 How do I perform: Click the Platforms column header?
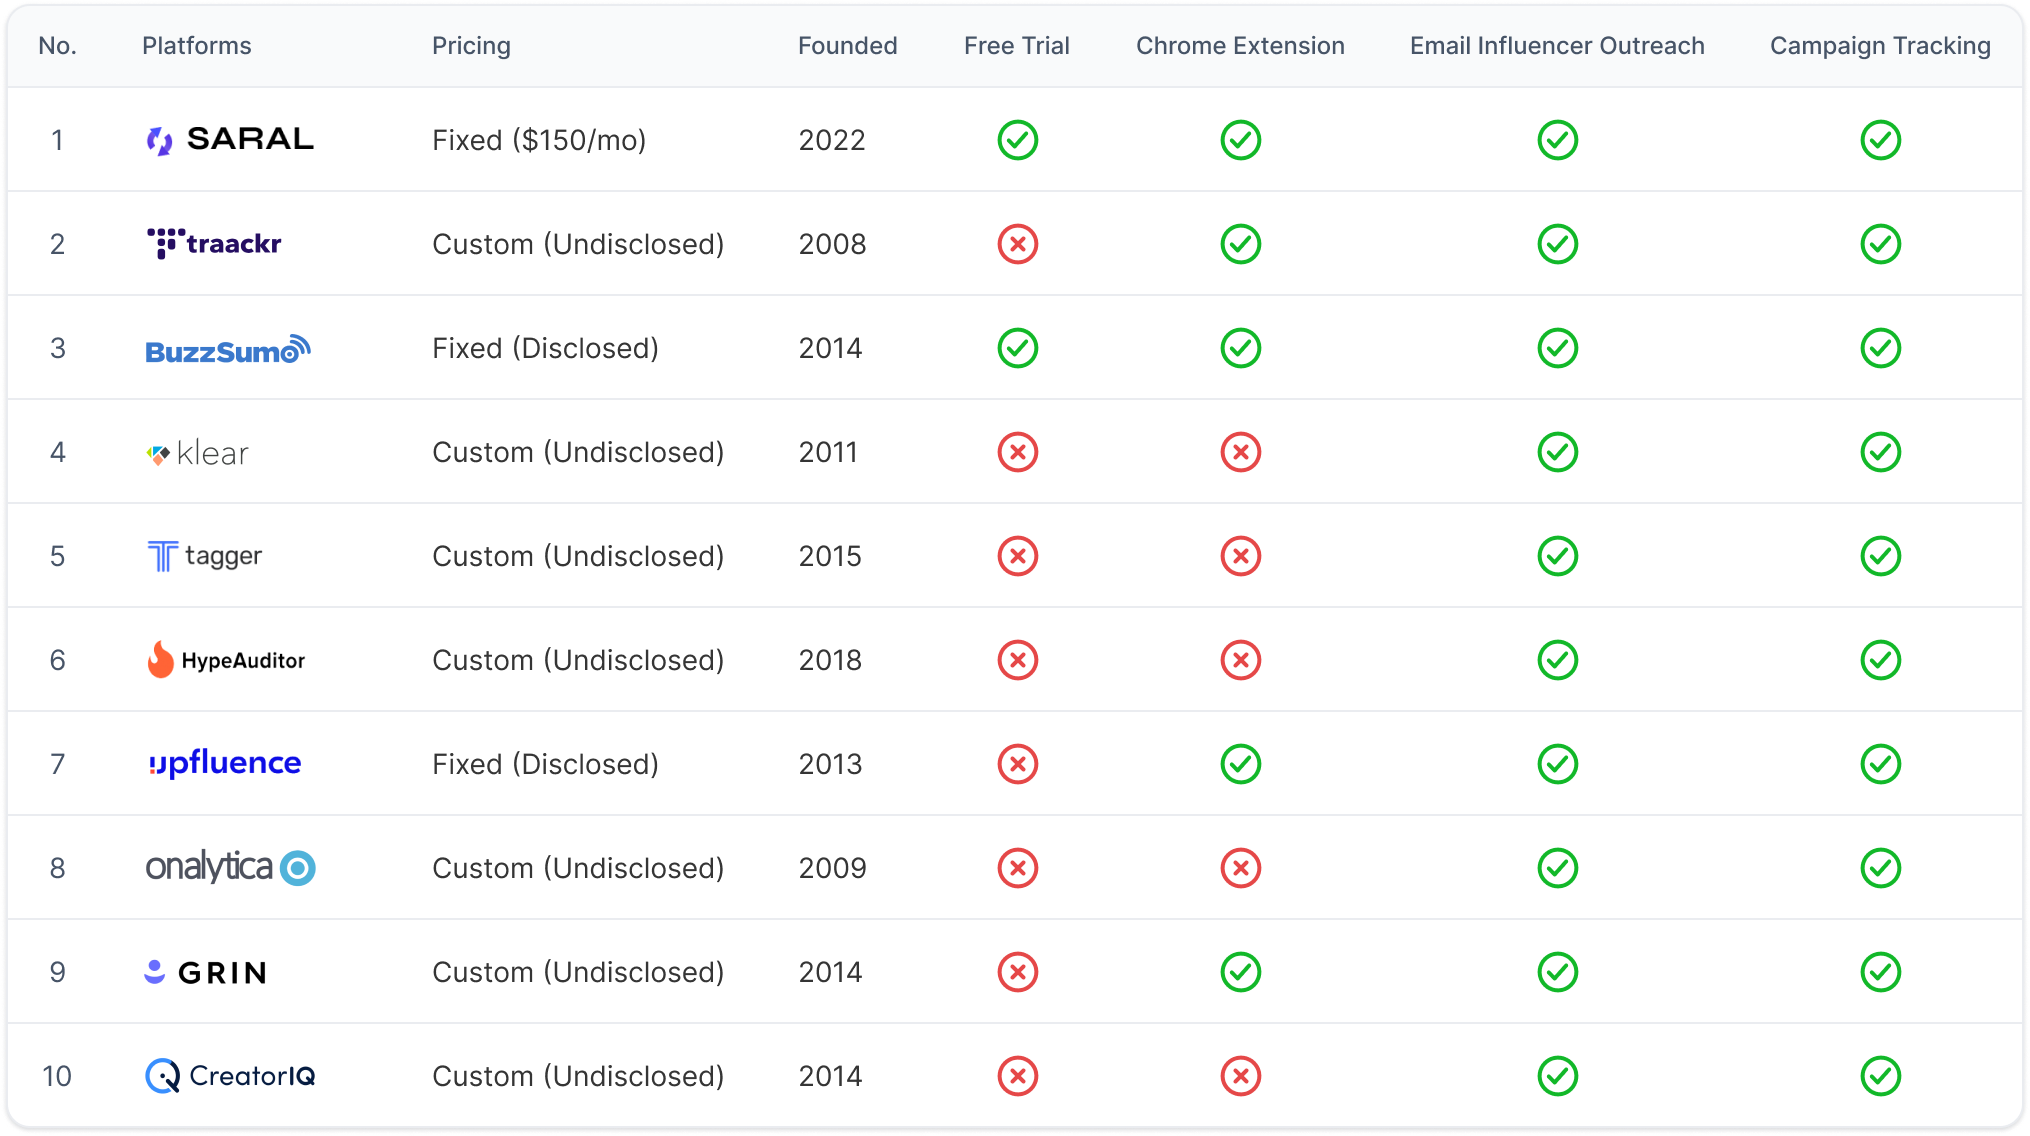197,46
